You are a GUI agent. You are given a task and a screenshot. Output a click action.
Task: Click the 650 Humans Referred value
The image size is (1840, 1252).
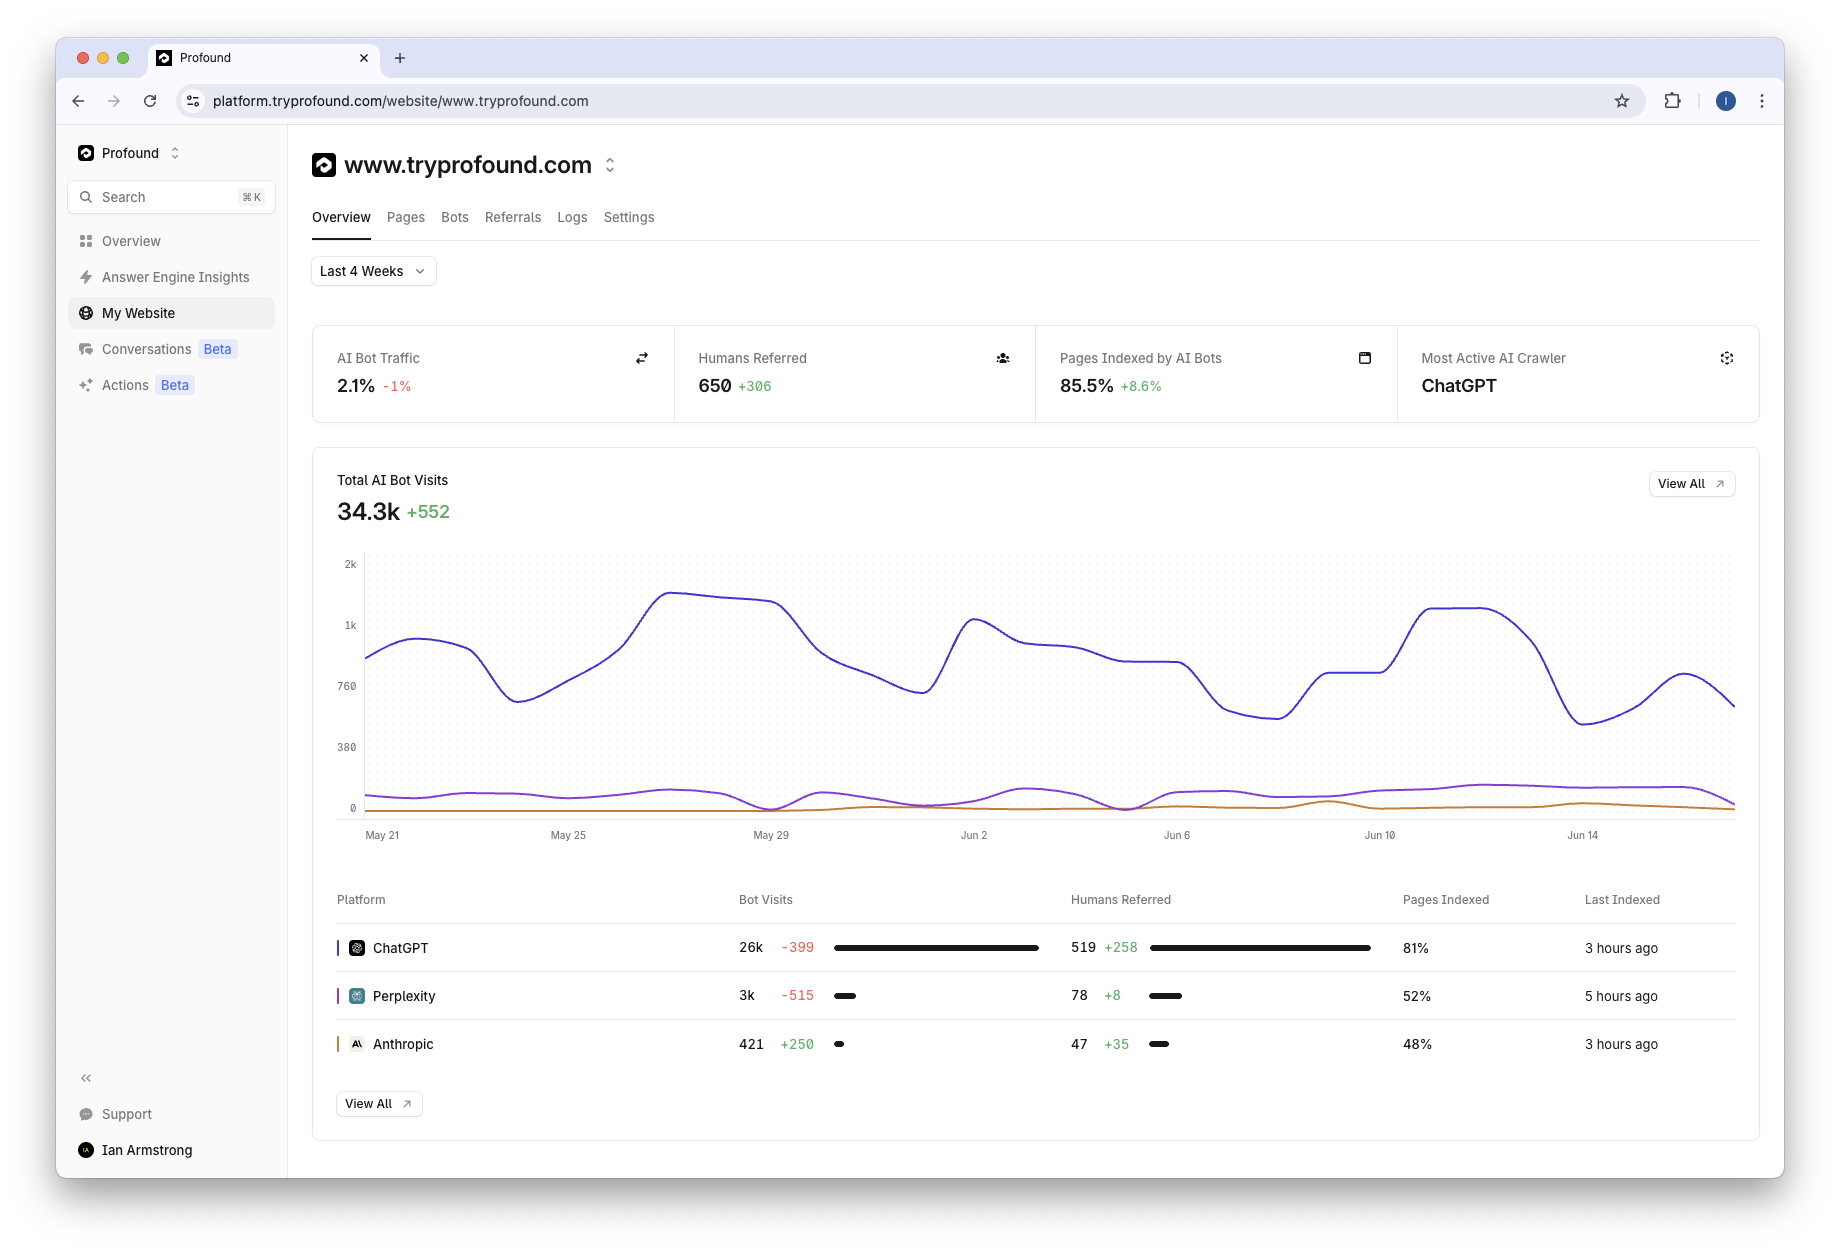(x=715, y=386)
